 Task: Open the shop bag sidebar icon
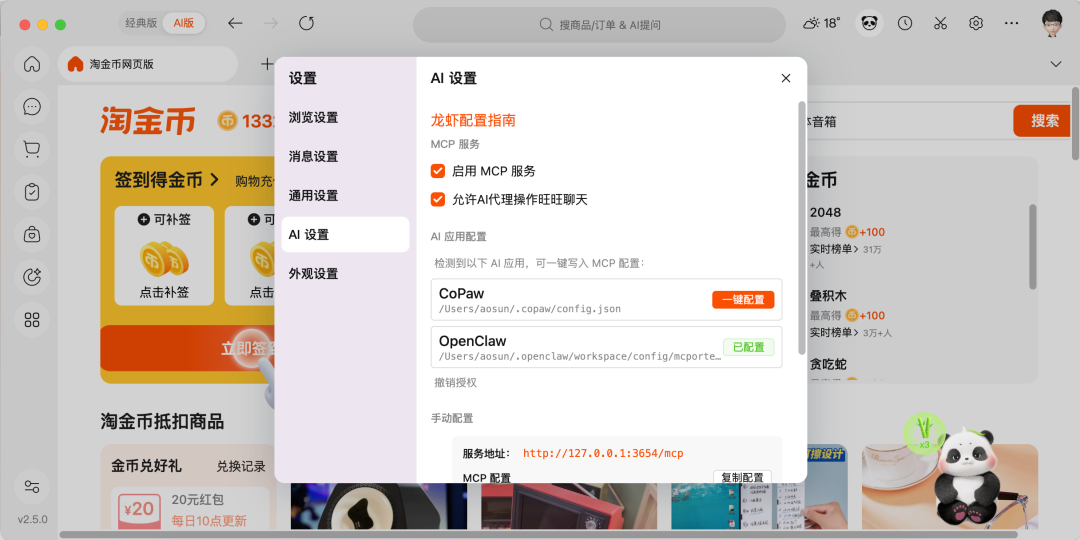pos(32,235)
